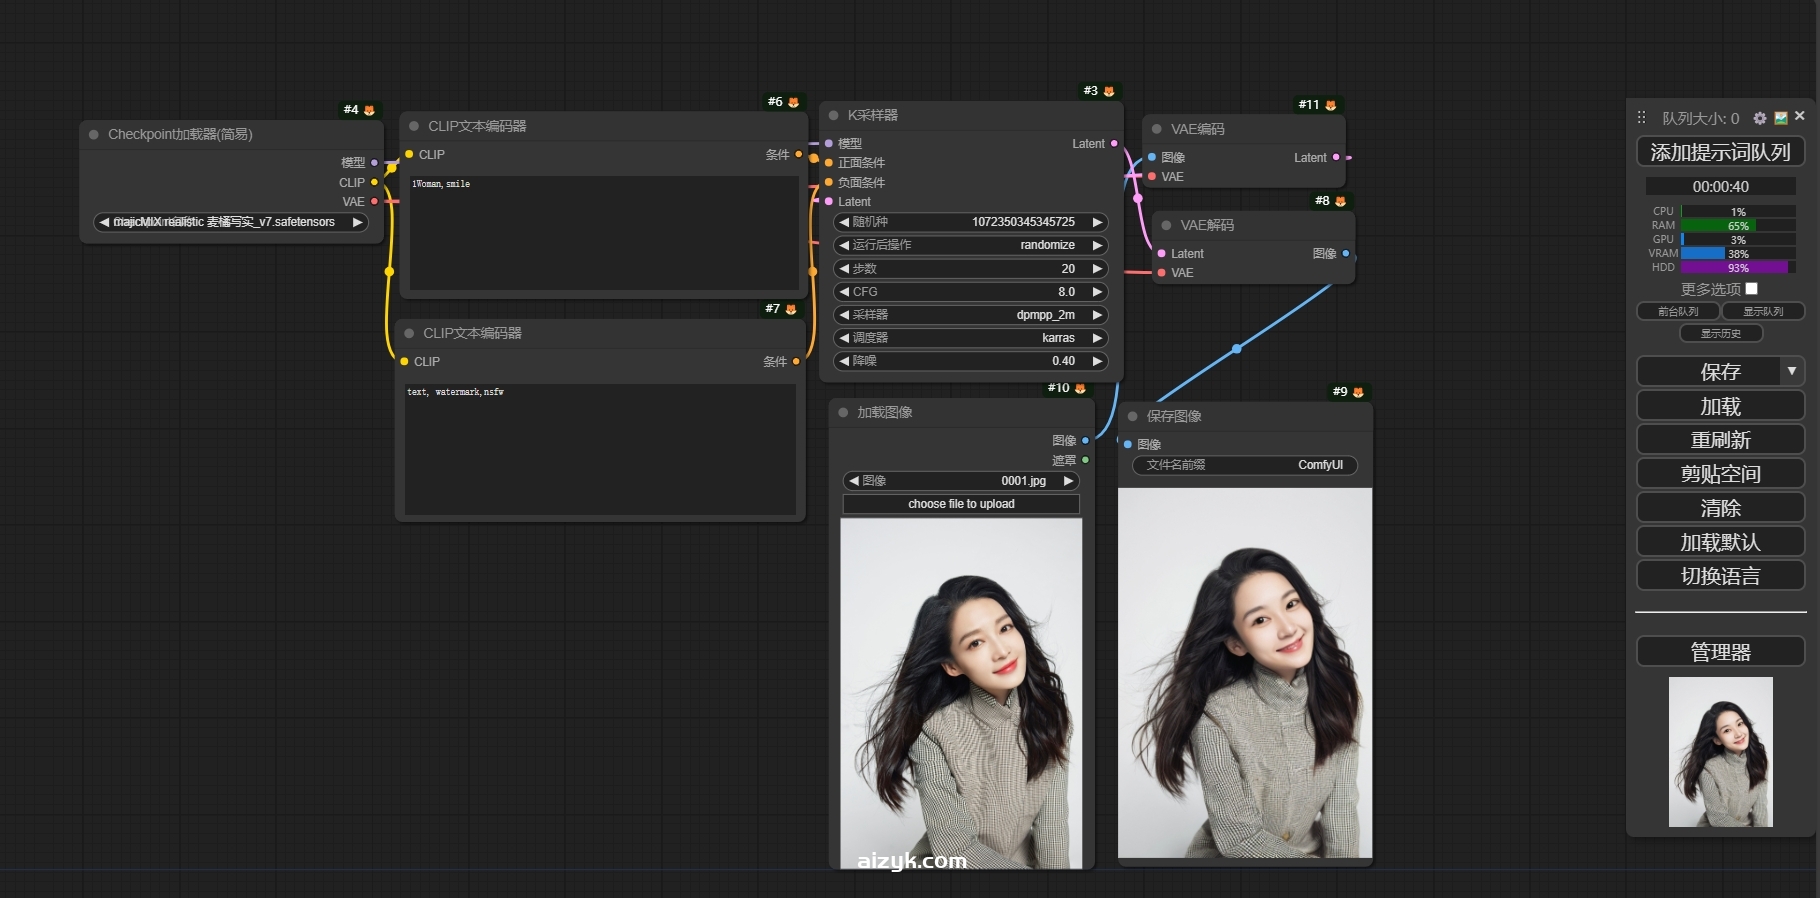Increase 降噪 value with right arrow
This screenshot has width=1820, height=898.
tap(1097, 361)
